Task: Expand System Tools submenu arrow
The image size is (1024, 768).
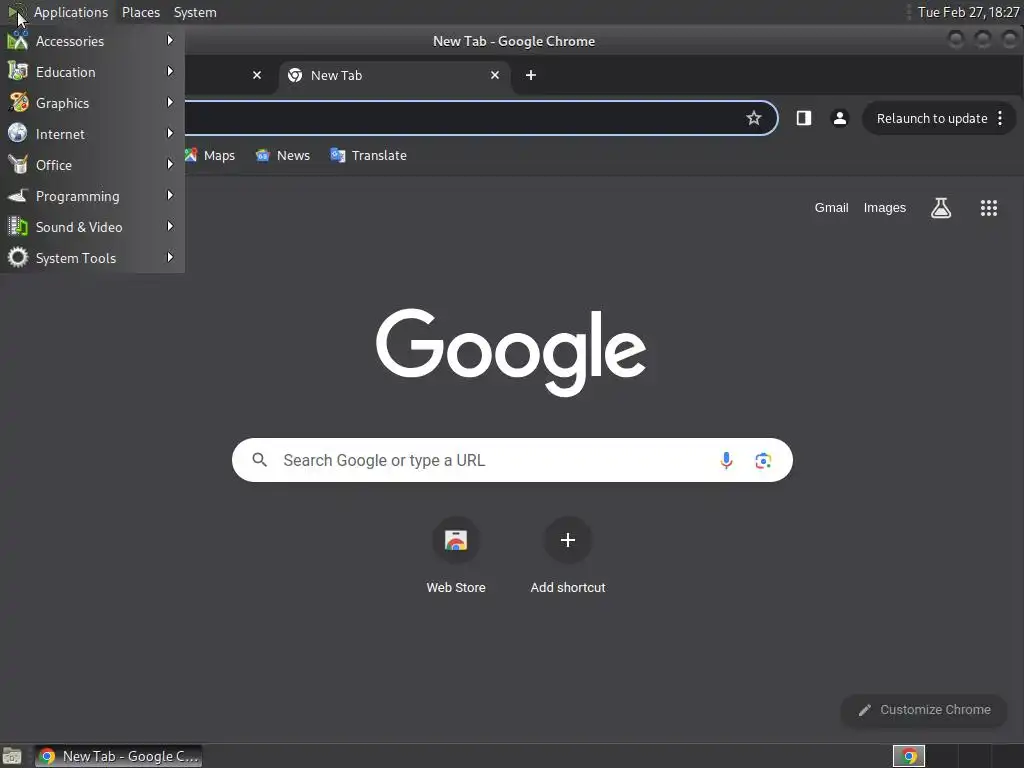Action: (x=170, y=258)
